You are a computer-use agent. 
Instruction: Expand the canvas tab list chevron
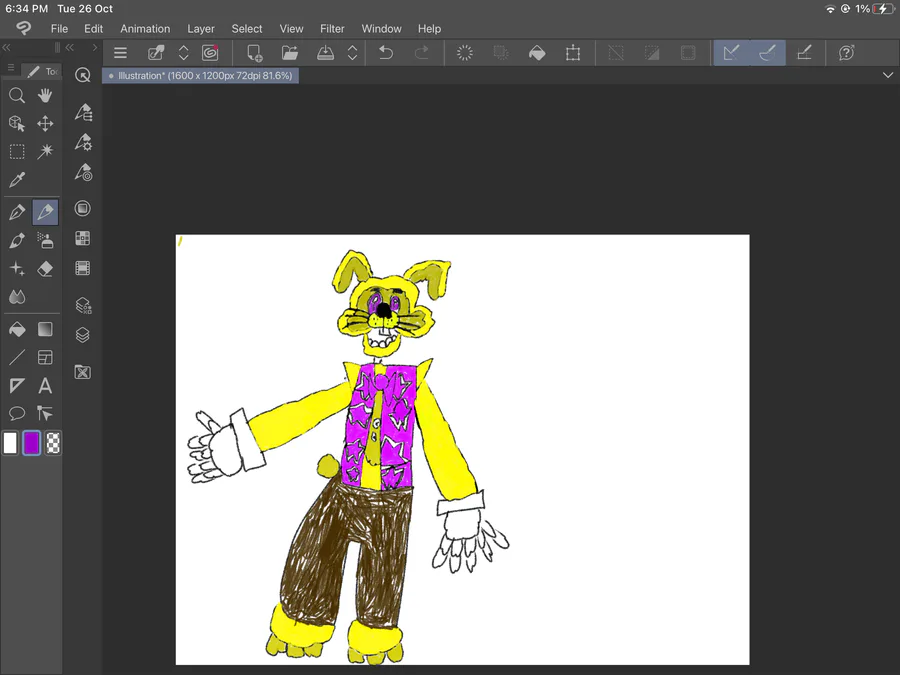887,75
